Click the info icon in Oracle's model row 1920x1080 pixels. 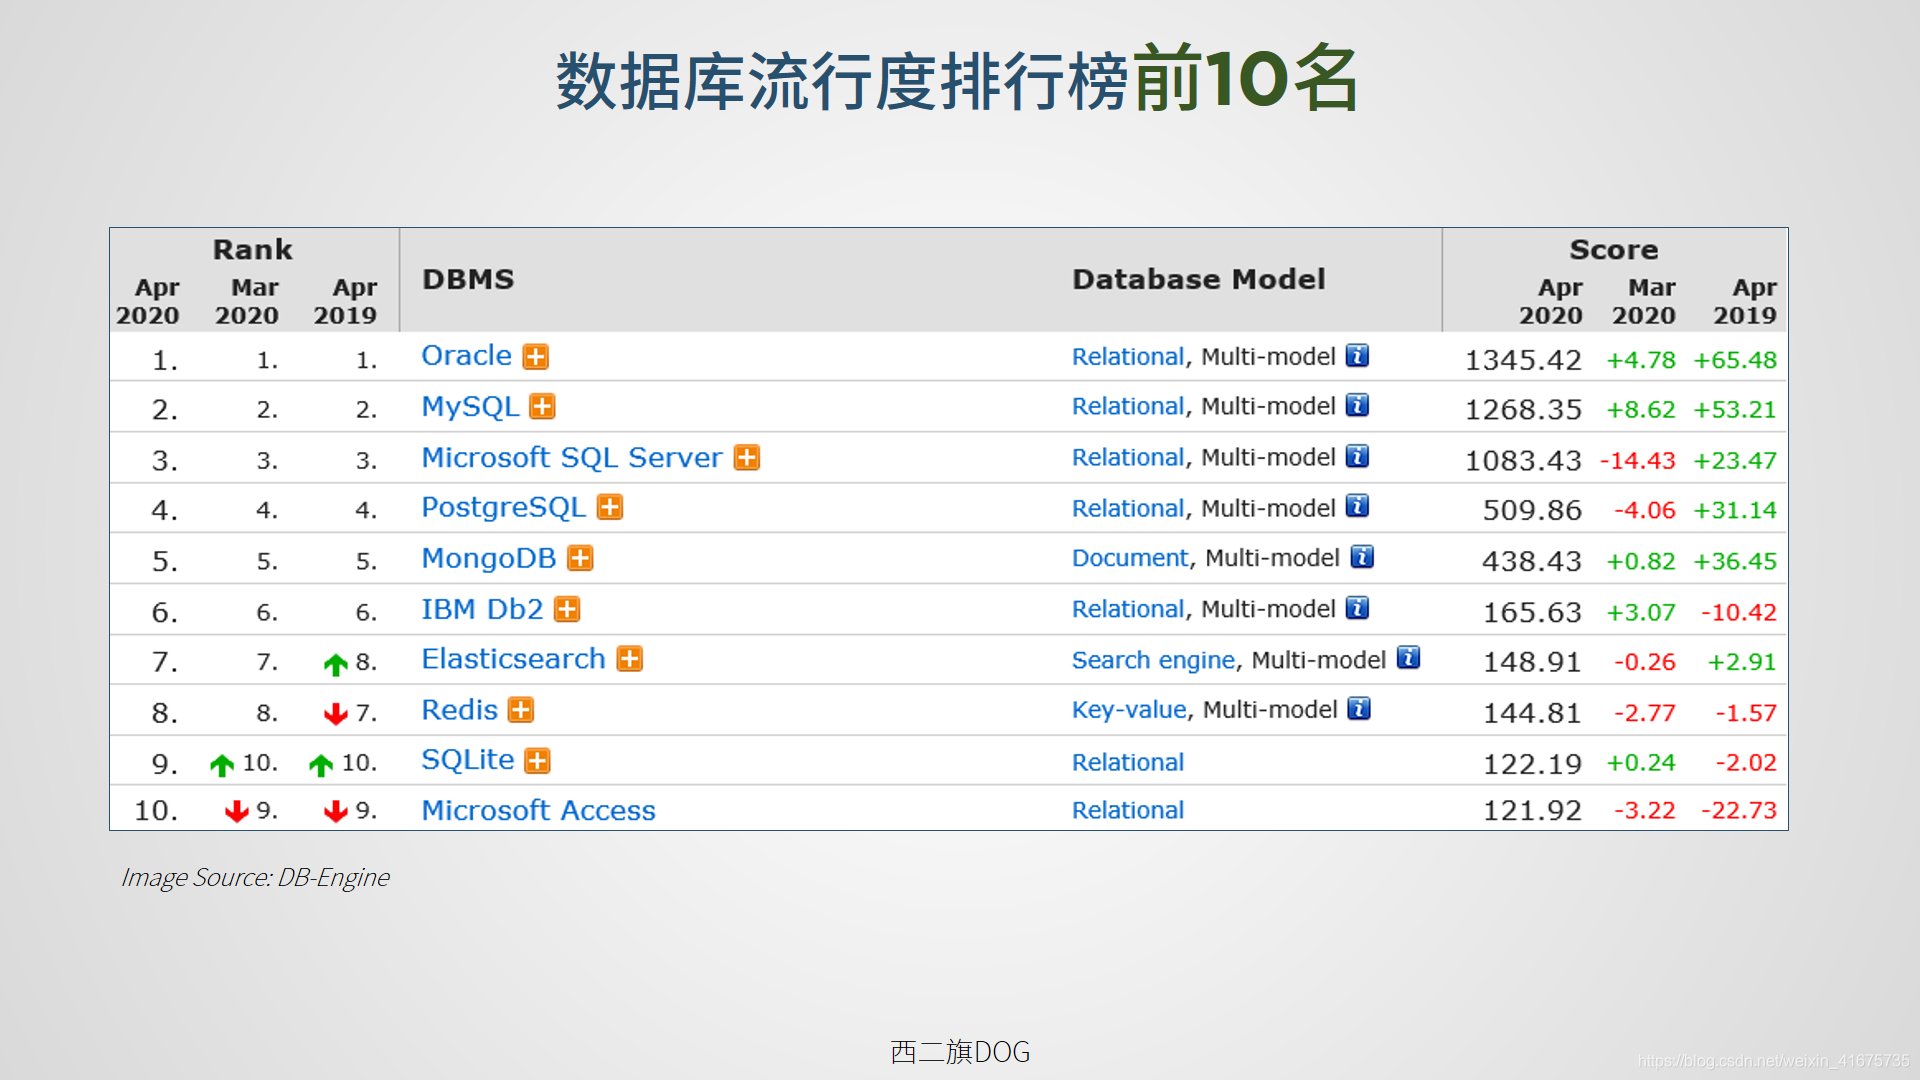[x=1357, y=356]
